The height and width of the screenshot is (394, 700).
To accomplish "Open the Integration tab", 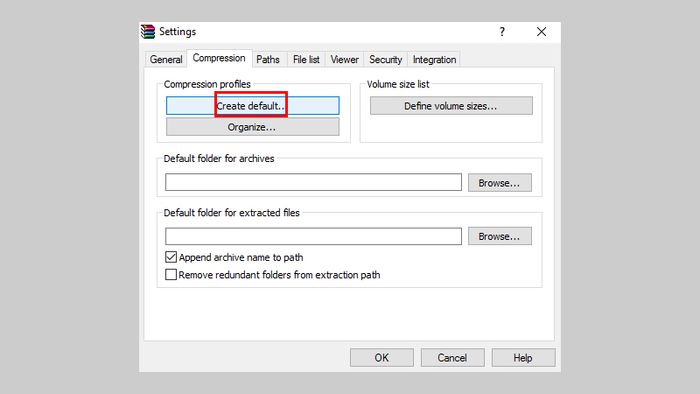I will coord(434,59).
